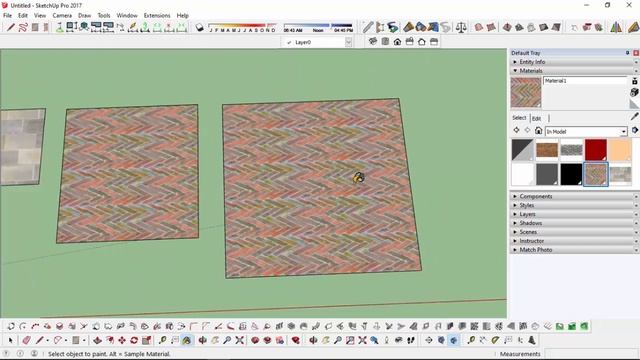Activate the Orbit tool
This screenshot has width=640, height=360.
203,340
